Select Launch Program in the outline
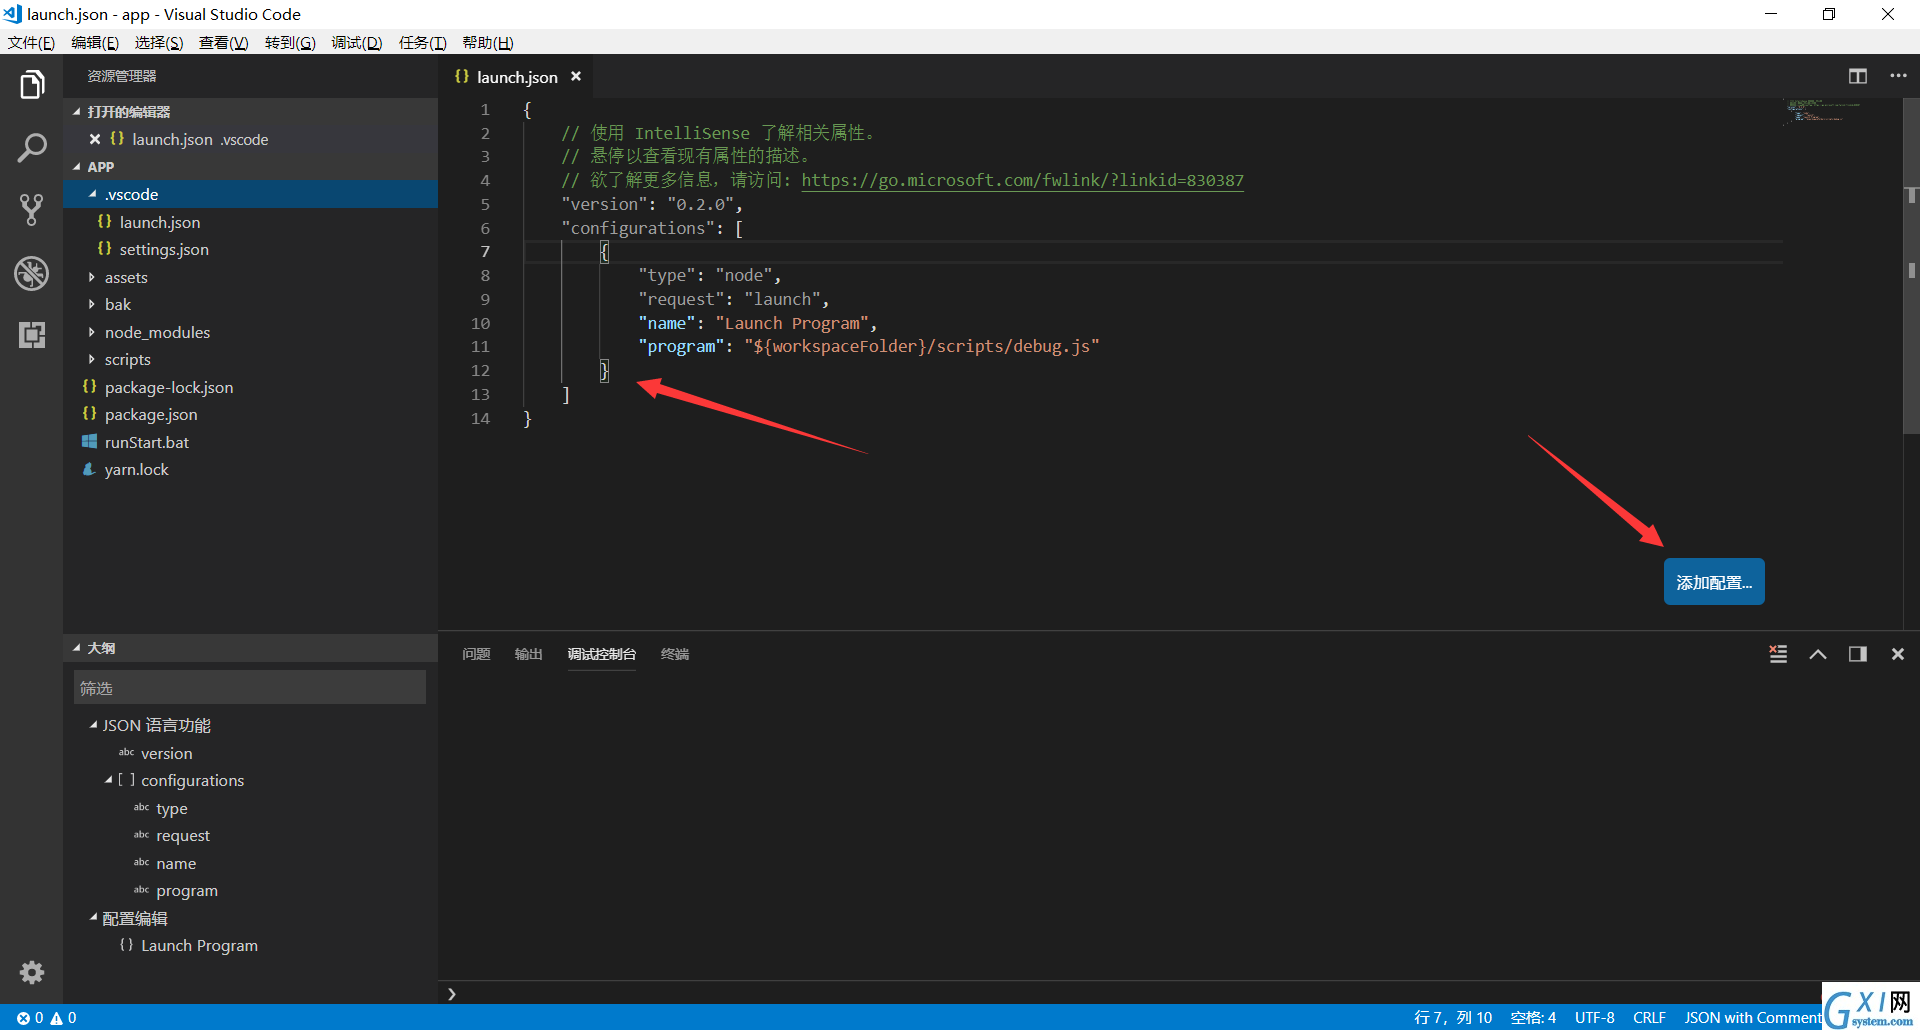The height and width of the screenshot is (1030, 1920). 199,945
